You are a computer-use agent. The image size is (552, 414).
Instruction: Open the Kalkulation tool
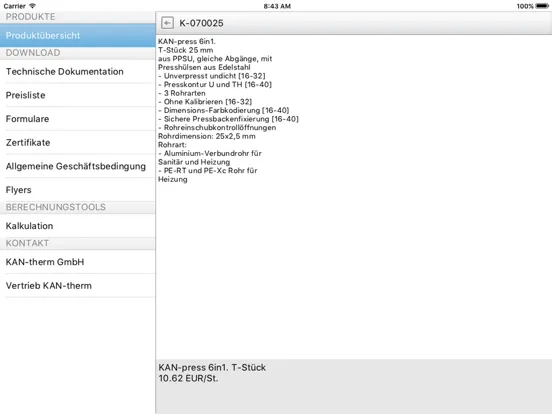(77, 226)
